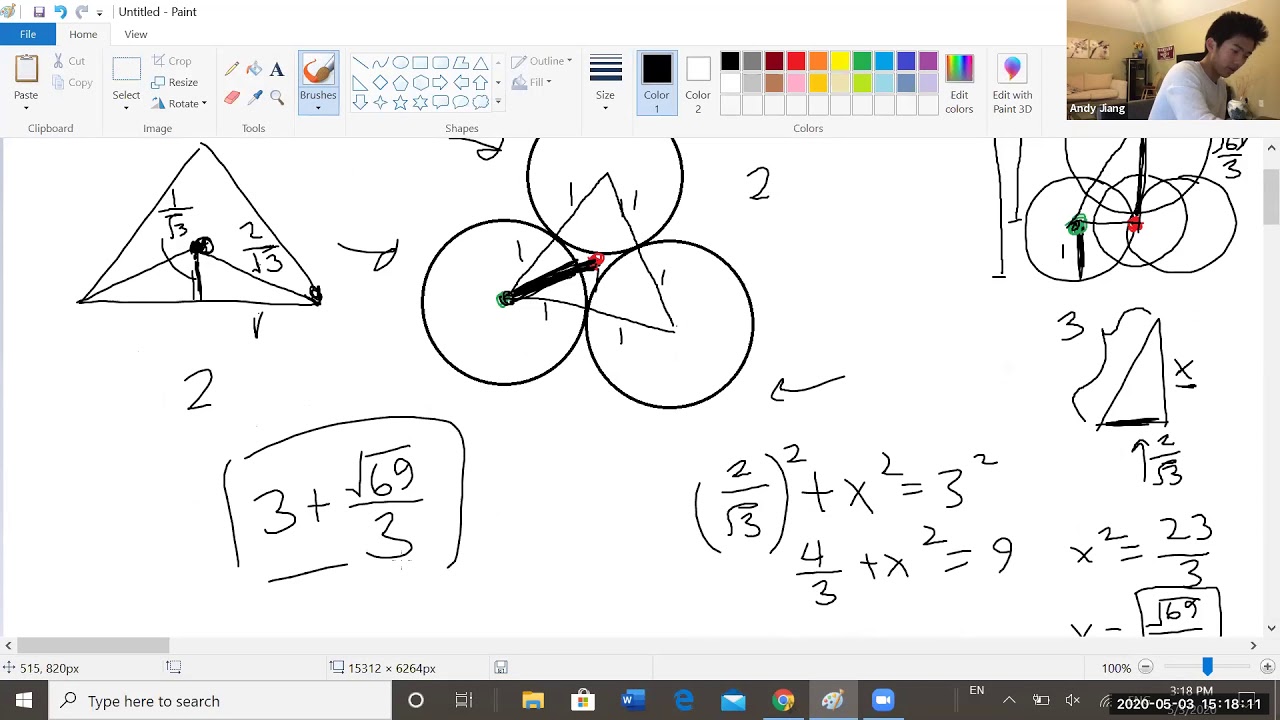Select Color 2 as active color

tap(698, 84)
